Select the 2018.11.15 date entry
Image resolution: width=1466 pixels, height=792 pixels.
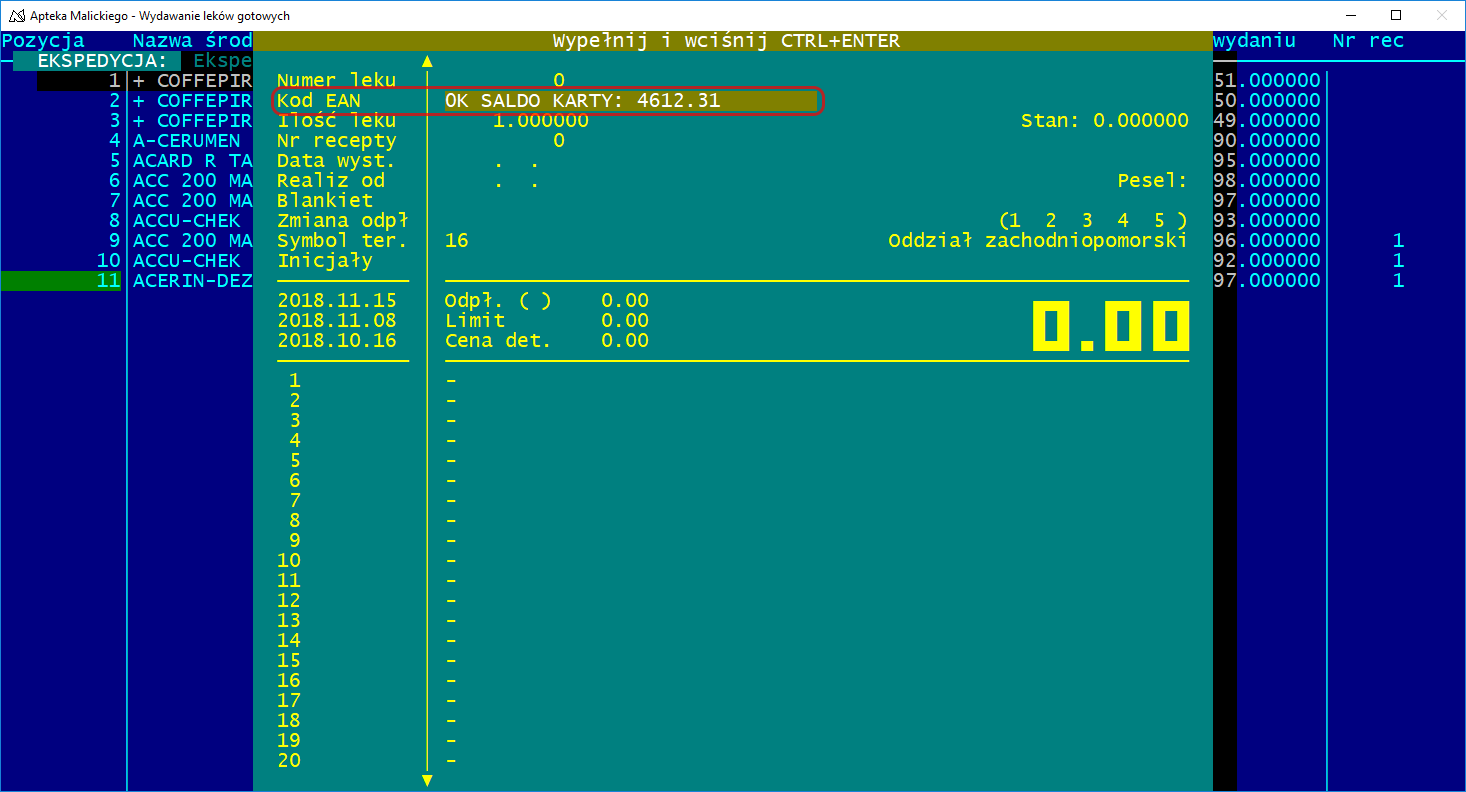337,301
